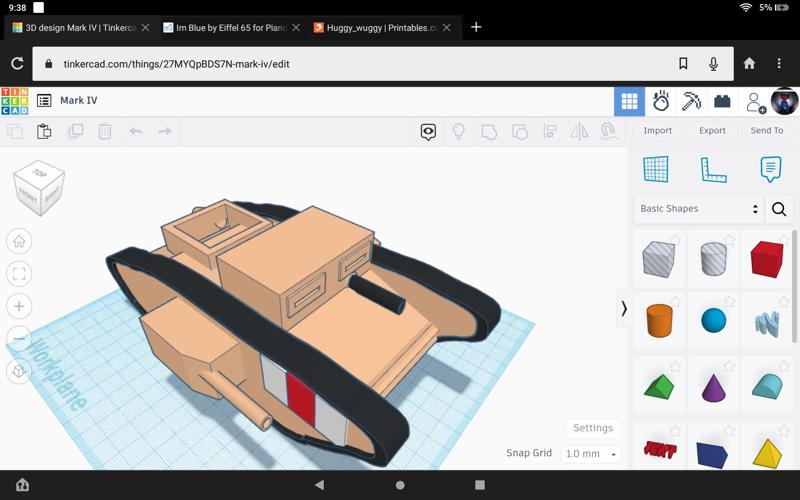Open the Snap Grid 1.0 mm dropdown
The height and width of the screenshot is (500, 800).
point(591,453)
